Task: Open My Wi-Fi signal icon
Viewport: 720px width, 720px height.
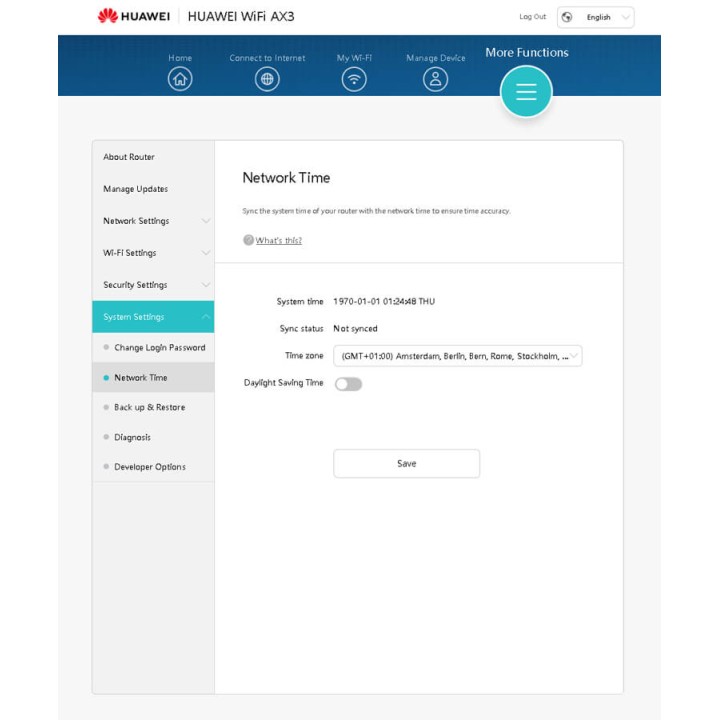Action: [x=354, y=79]
